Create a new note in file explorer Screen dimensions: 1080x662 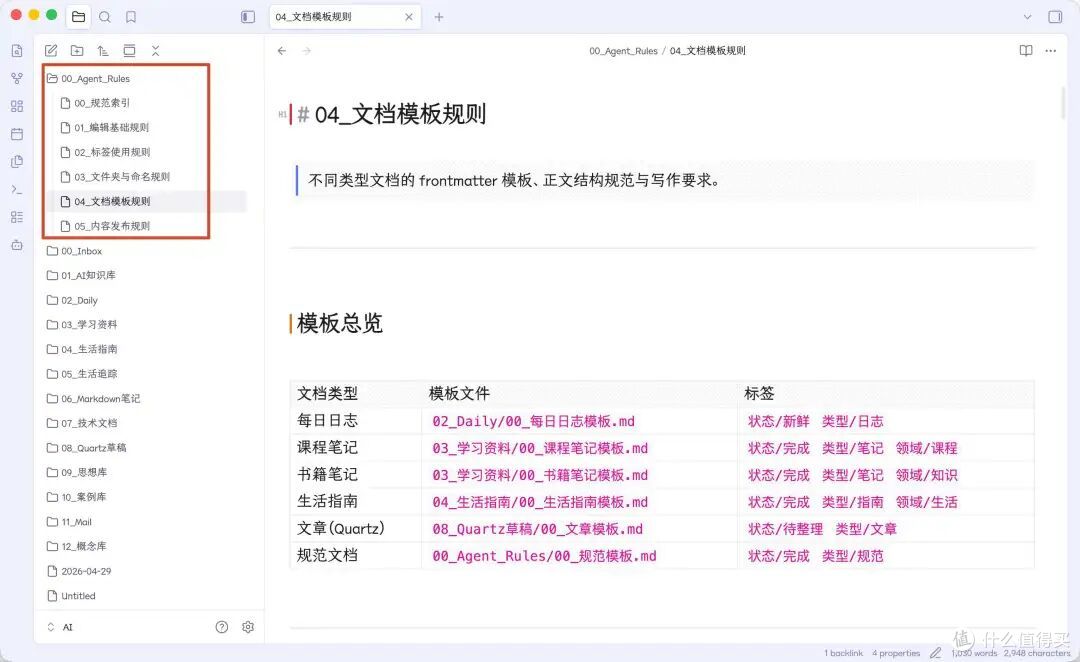[x=51, y=50]
